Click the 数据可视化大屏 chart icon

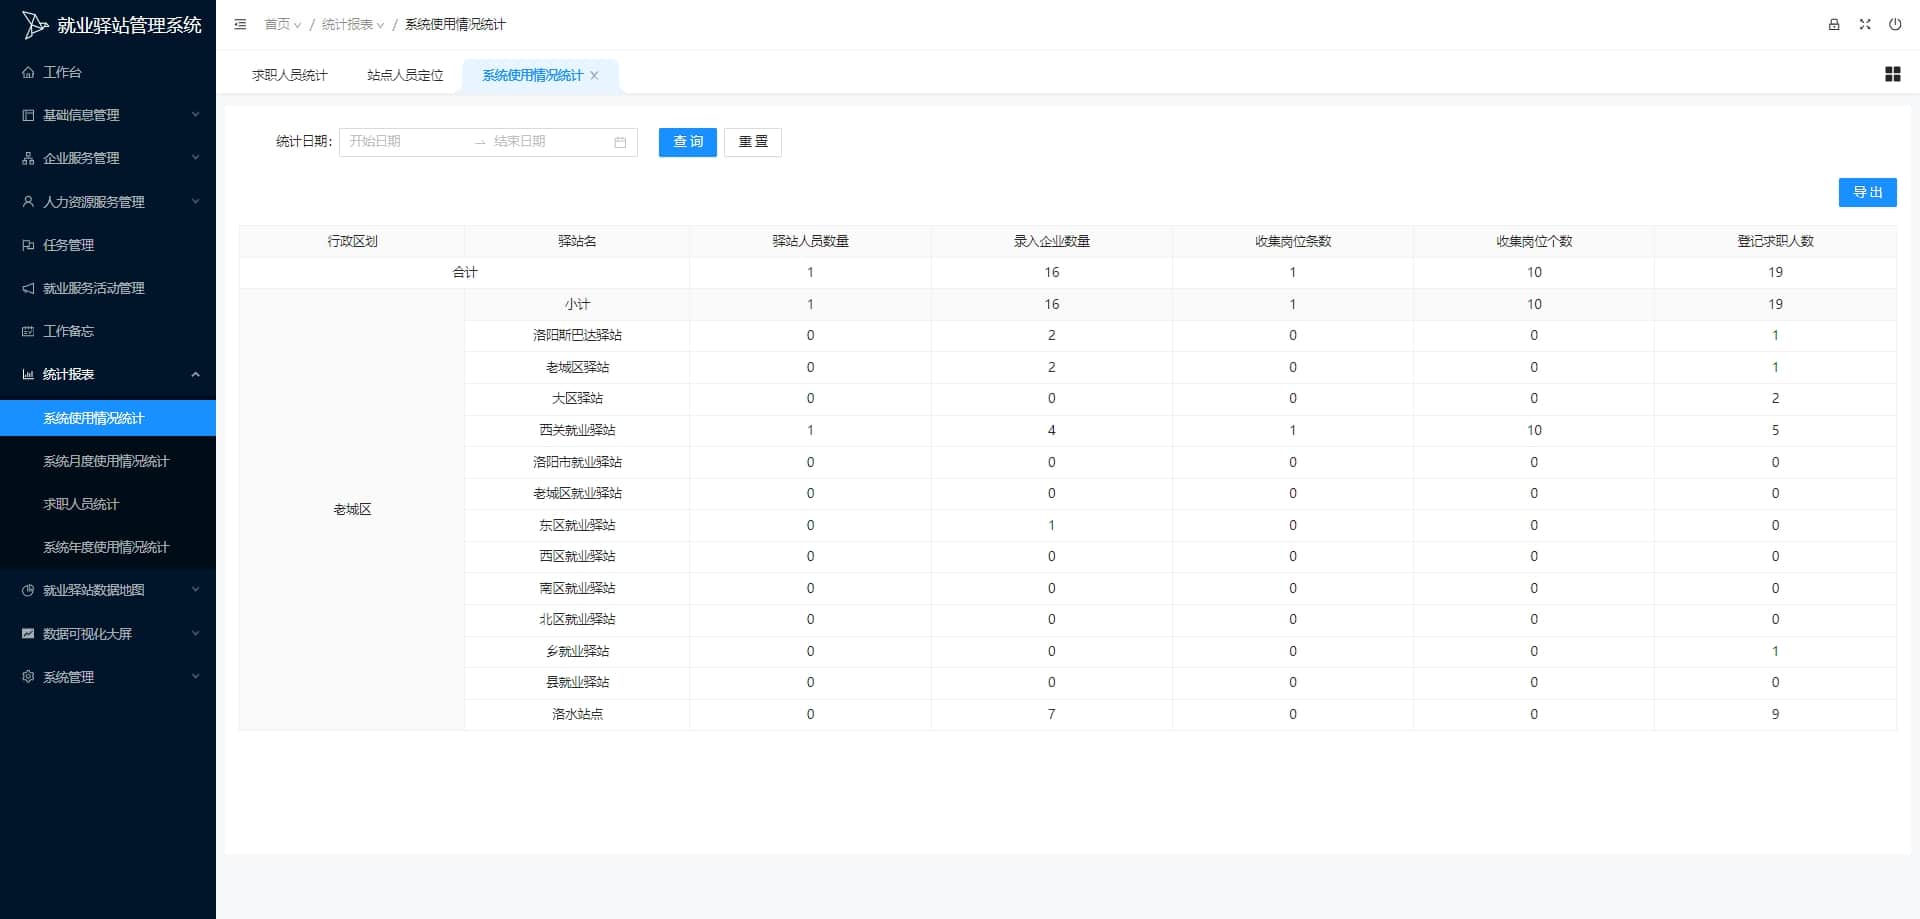point(28,633)
